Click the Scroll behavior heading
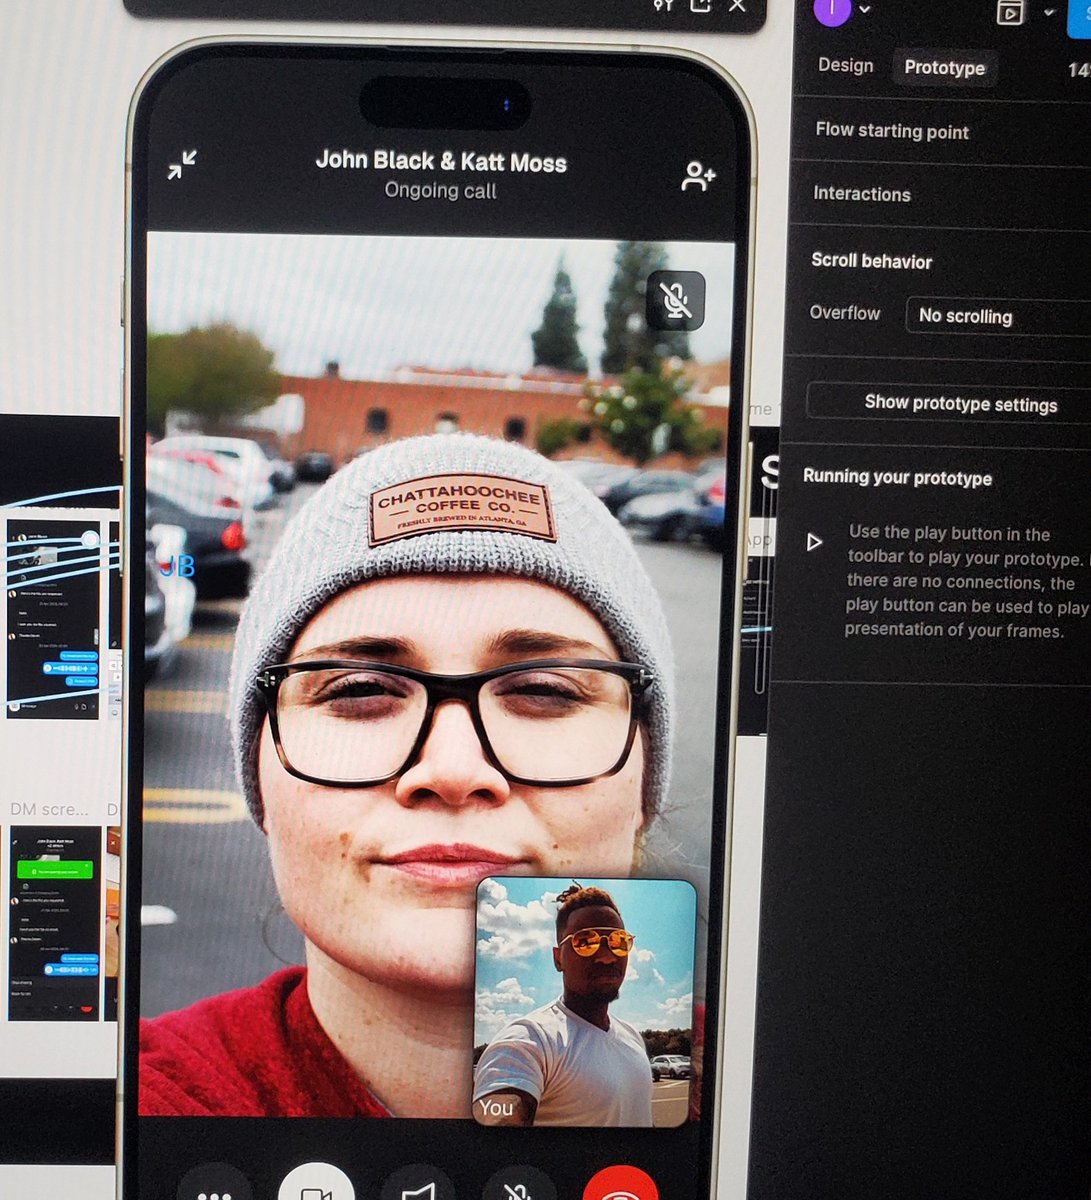1091x1200 pixels. click(871, 261)
